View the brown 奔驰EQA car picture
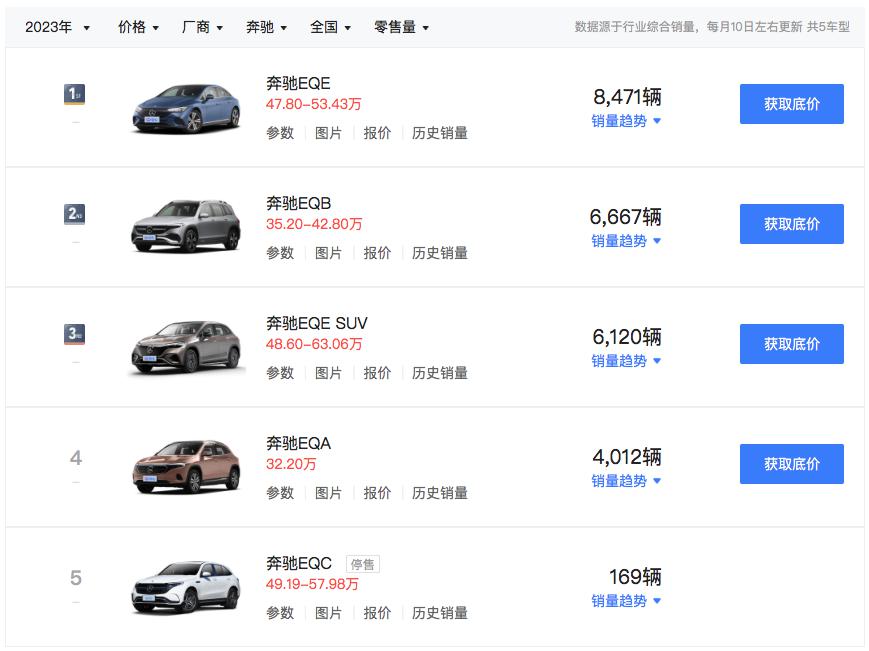Image resolution: width=869 pixels, height=651 pixels. click(187, 465)
